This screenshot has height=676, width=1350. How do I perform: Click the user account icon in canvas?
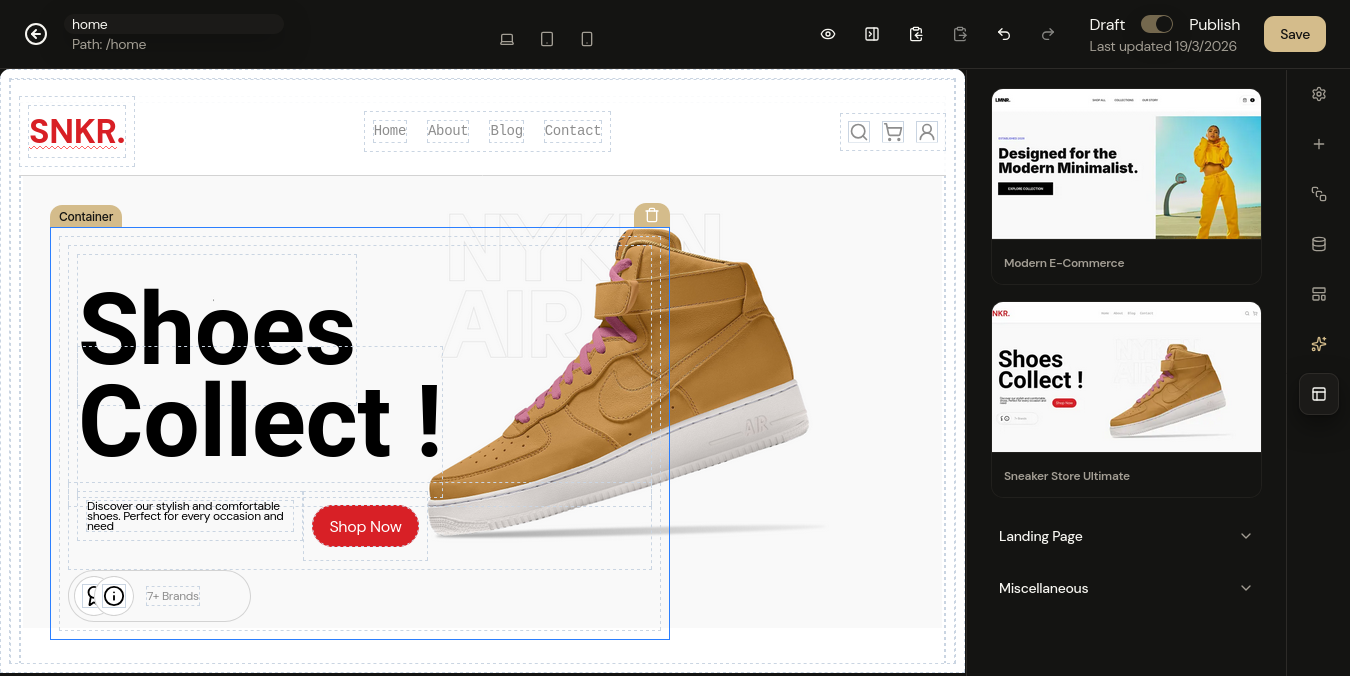coord(927,132)
